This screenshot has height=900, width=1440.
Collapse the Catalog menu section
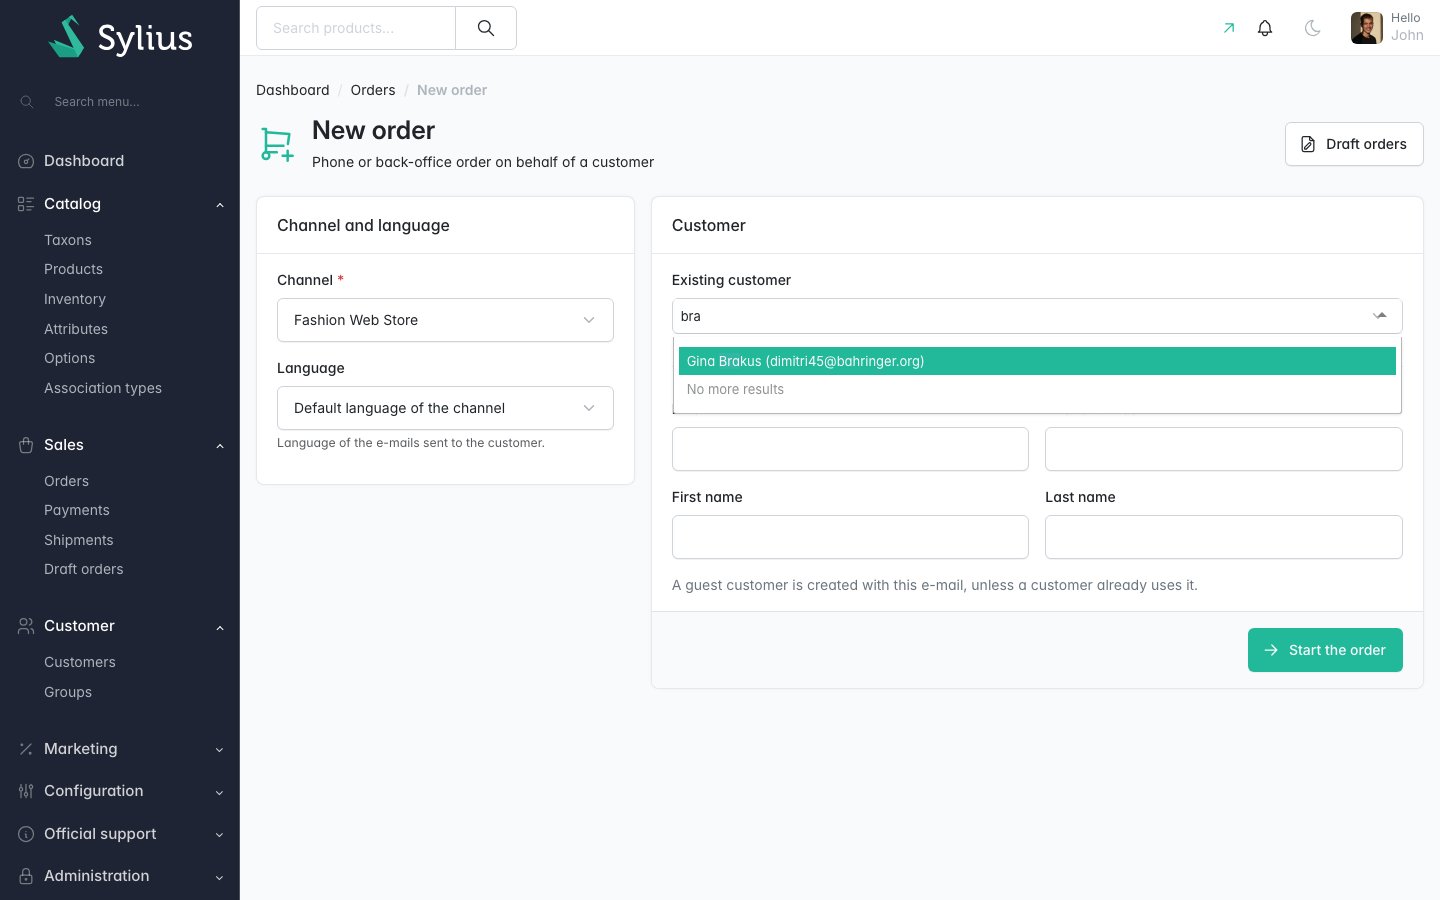(x=219, y=205)
